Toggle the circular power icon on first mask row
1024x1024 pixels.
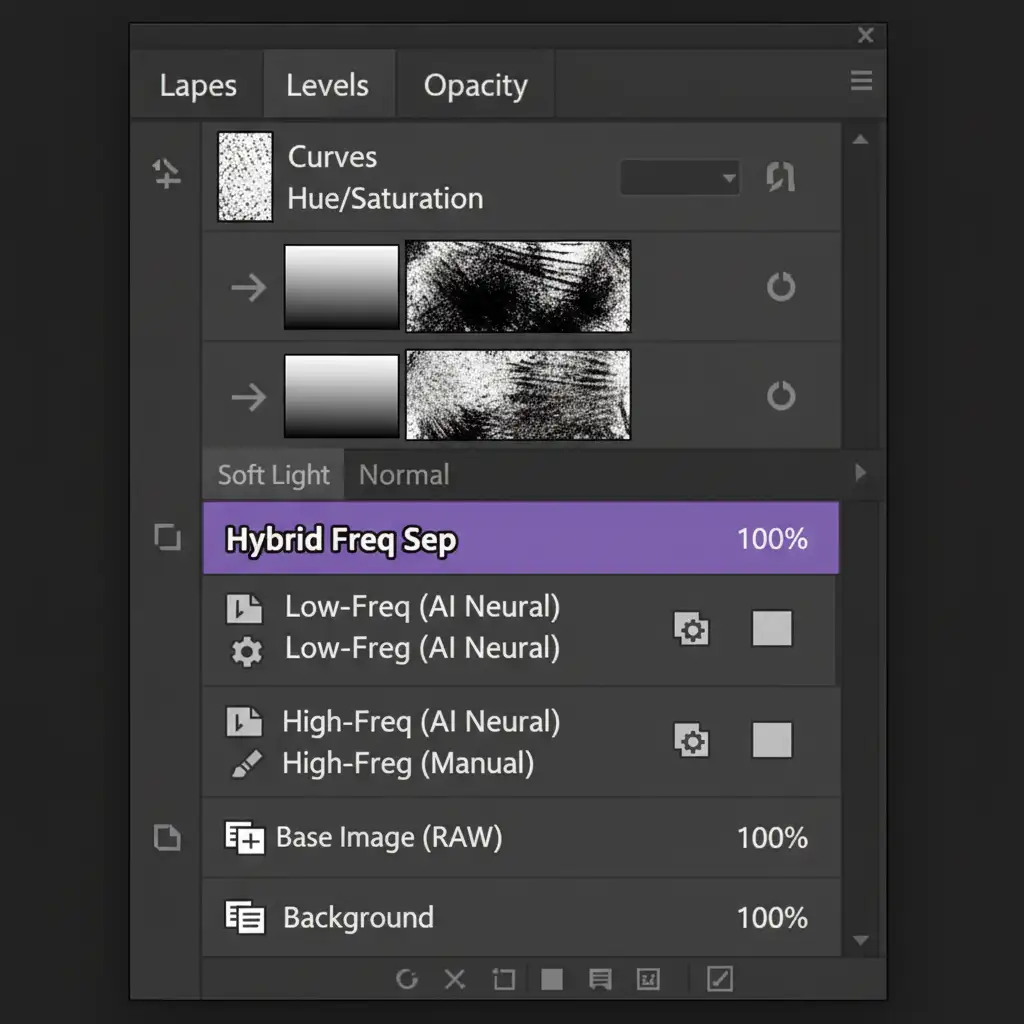click(x=780, y=288)
